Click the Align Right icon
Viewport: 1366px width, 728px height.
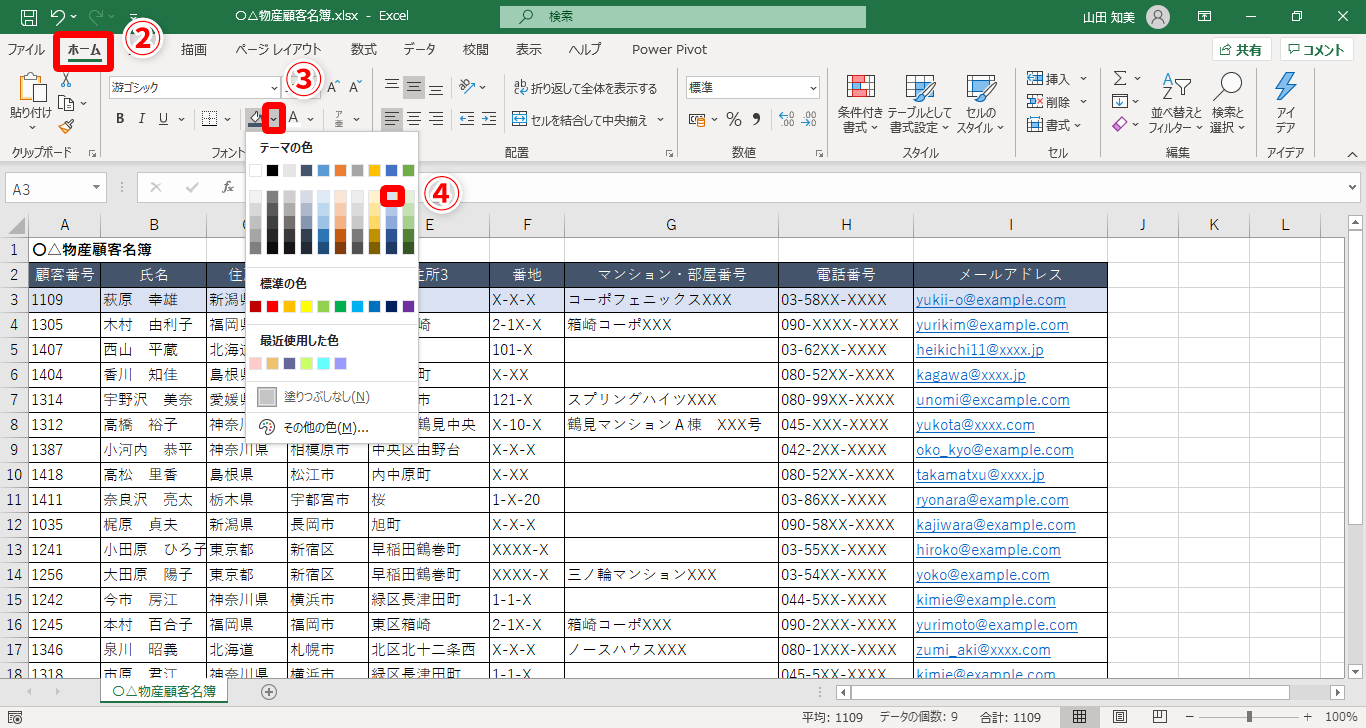point(436,119)
